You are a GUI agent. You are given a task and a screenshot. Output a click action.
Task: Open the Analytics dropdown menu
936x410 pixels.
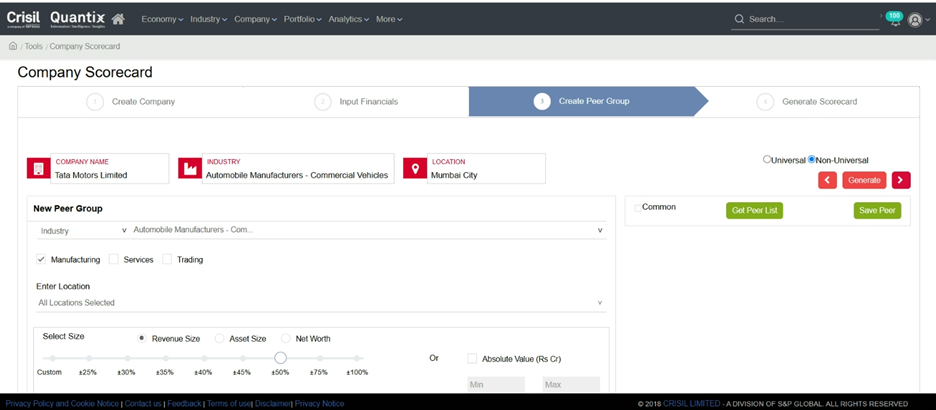pyautogui.click(x=349, y=19)
